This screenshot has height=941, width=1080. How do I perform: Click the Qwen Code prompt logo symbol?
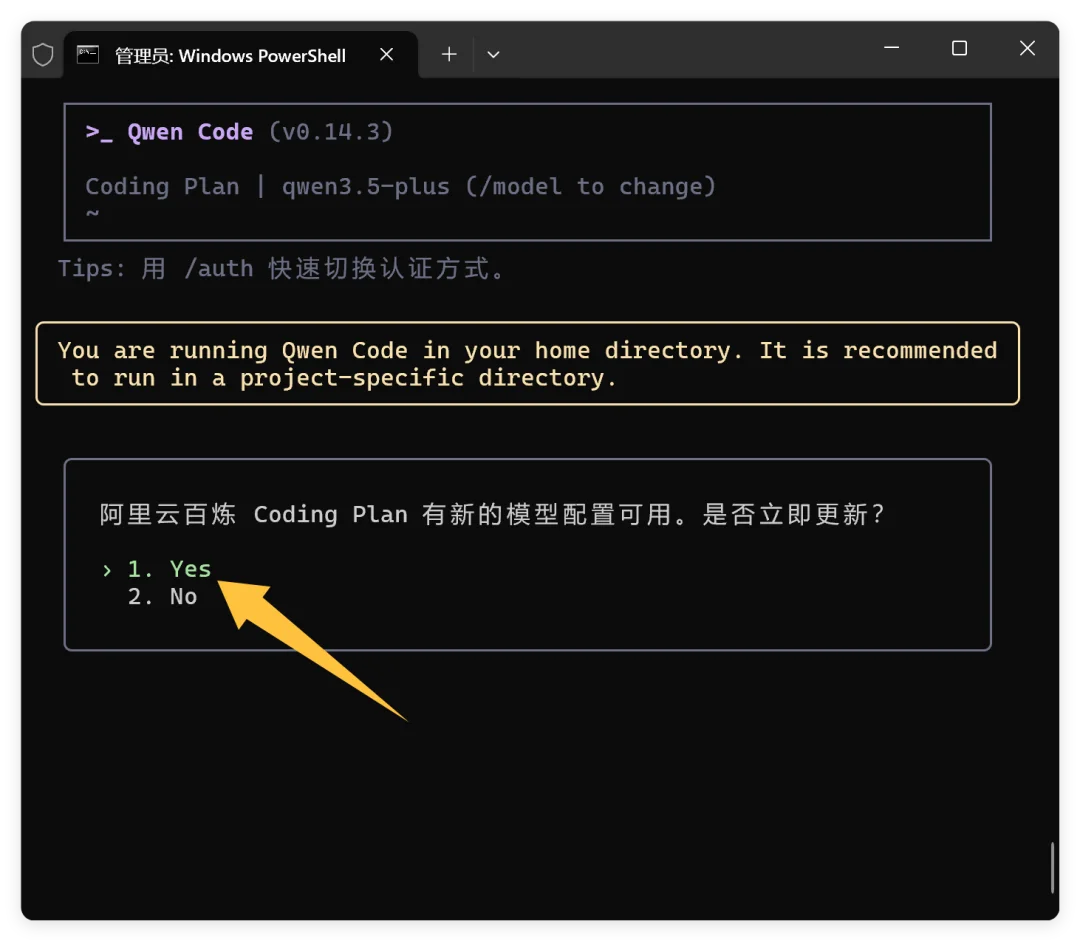click(99, 132)
